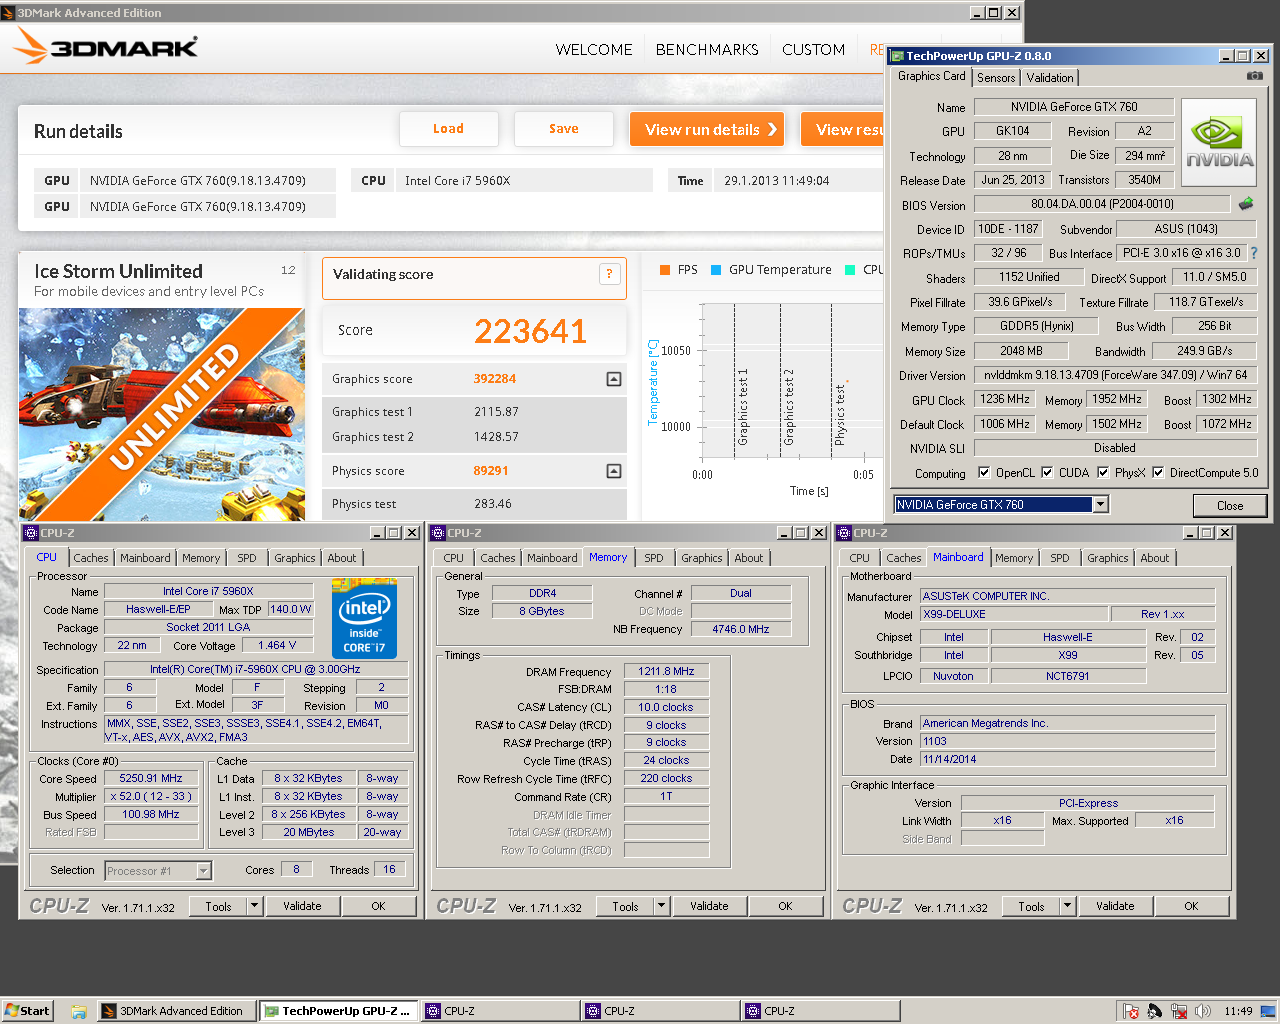Click the Driver Version field in GPU-Z
The image size is (1280, 1024).
coord(1116,375)
